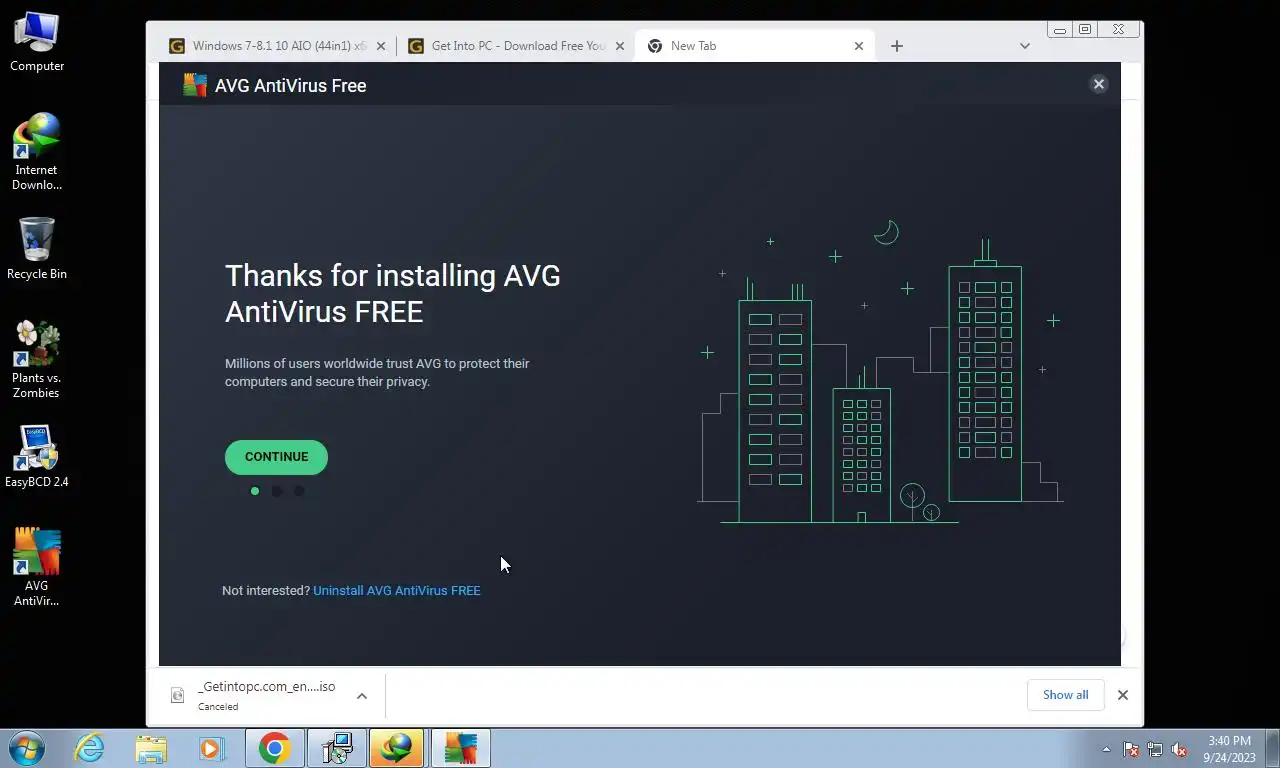Screen dimensions: 1280x768
Task: Click the AVG logo in dialog header
Action: coord(194,85)
